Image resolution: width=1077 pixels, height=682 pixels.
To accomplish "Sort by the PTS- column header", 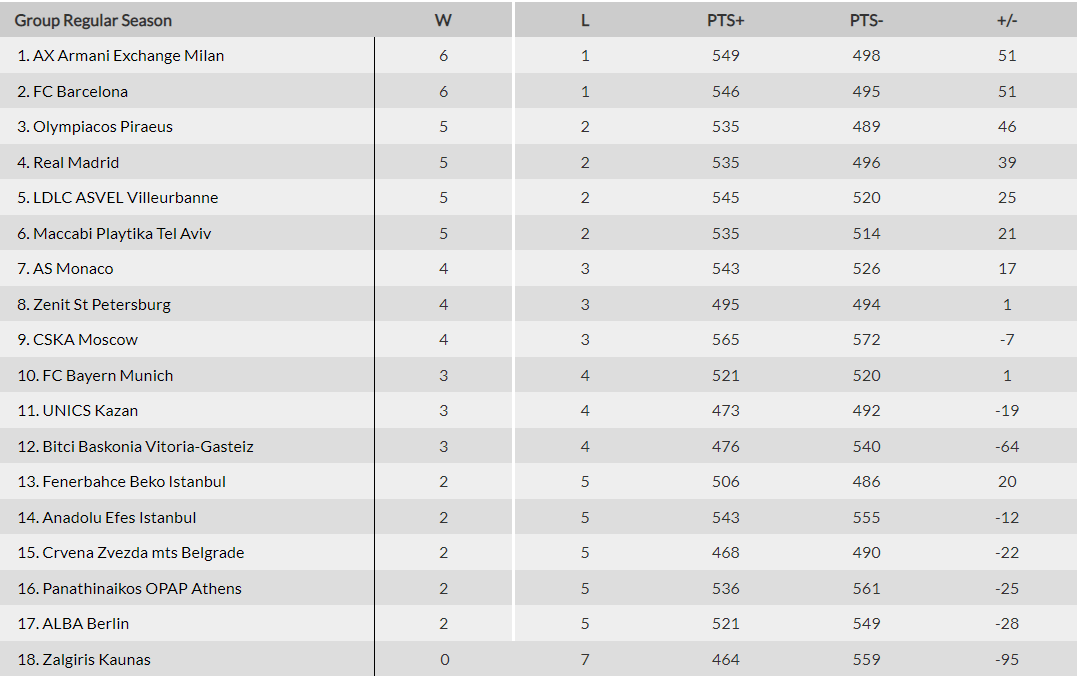I will (866, 20).
